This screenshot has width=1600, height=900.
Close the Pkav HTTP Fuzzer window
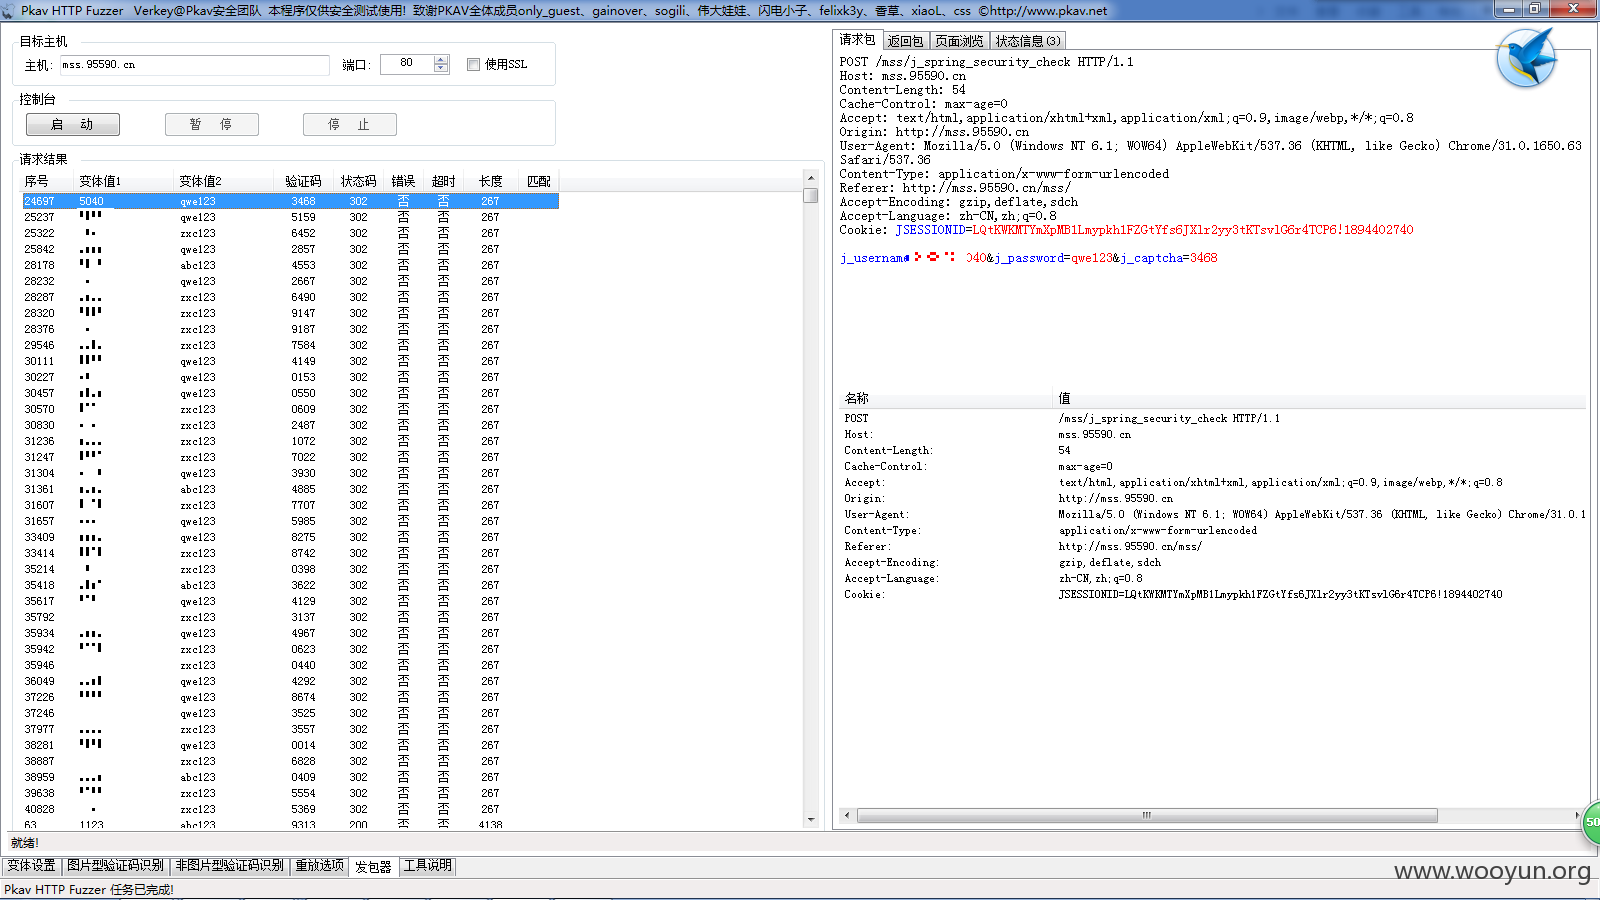[1573, 9]
